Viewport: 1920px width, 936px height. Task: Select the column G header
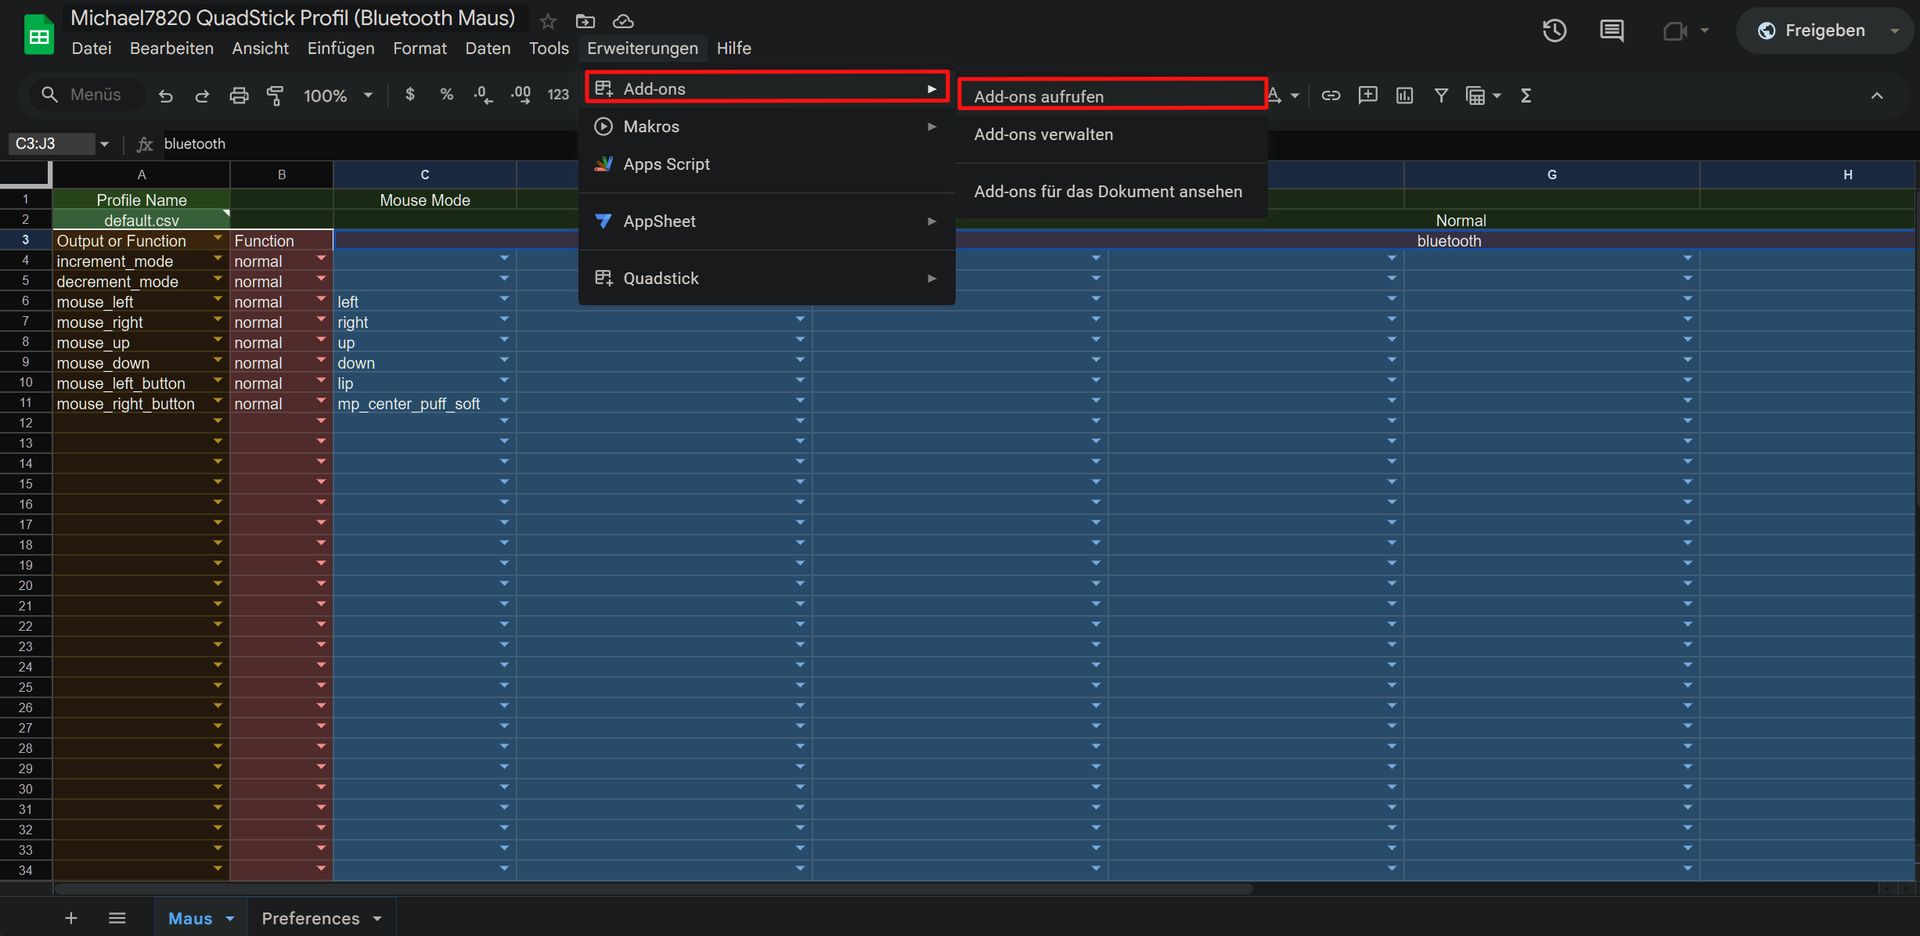tap(1552, 175)
